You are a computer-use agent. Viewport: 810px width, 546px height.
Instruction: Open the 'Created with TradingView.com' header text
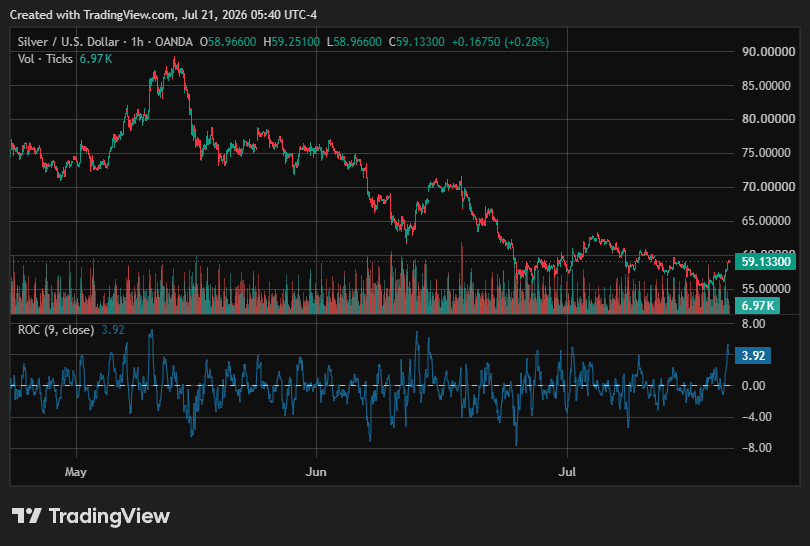(x=163, y=15)
